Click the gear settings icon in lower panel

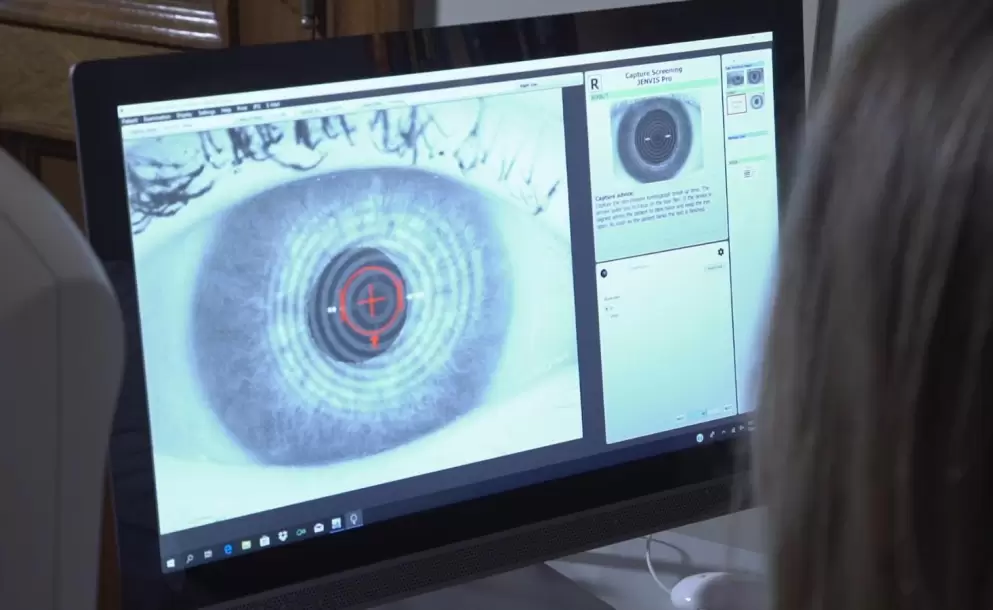(720, 252)
